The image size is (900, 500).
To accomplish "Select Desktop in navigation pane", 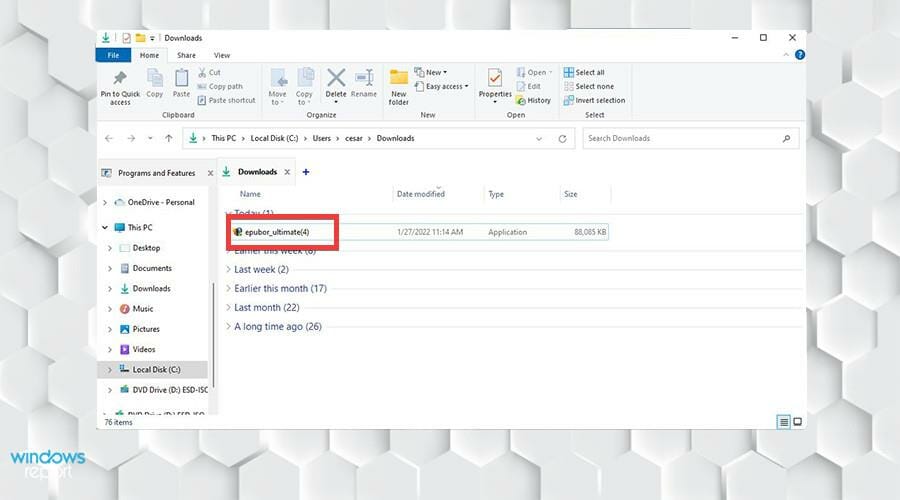I will [x=146, y=248].
